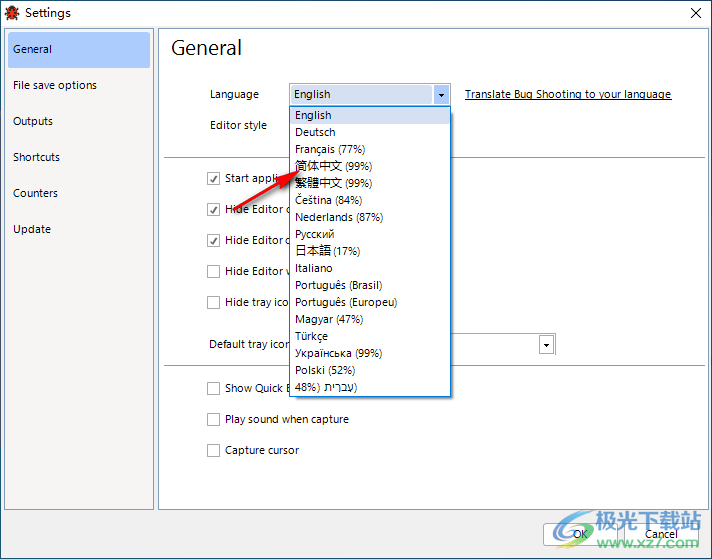
Task: Select Português (Europeu) language option
Action: (x=370, y=302)
